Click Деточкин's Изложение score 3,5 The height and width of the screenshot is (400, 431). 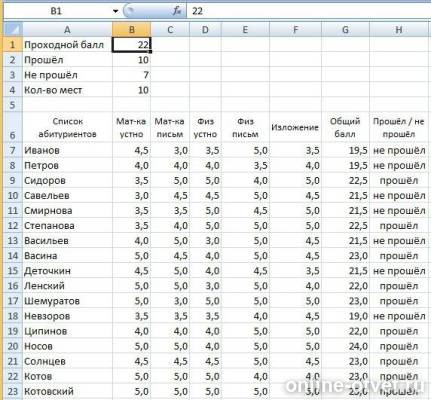[295, 271]
